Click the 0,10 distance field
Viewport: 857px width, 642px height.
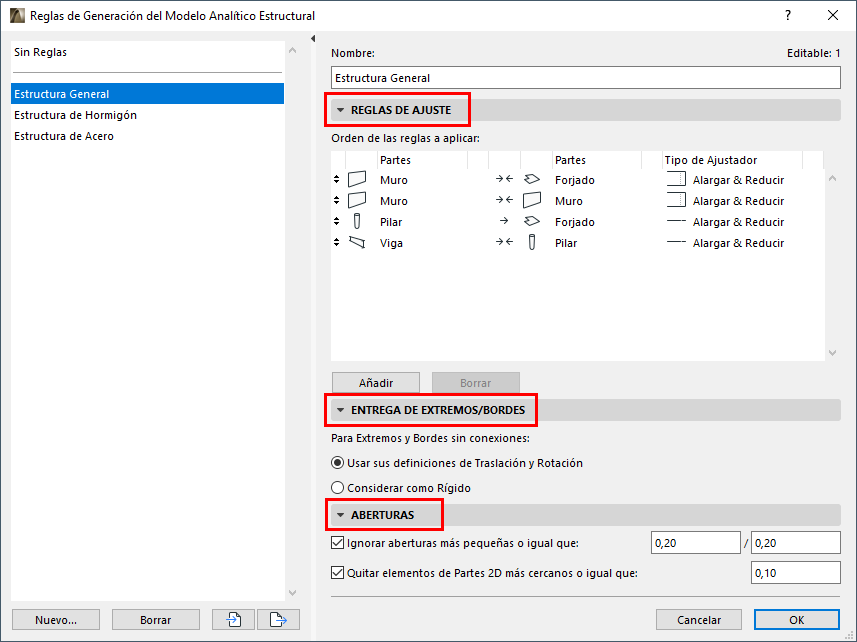795,573
